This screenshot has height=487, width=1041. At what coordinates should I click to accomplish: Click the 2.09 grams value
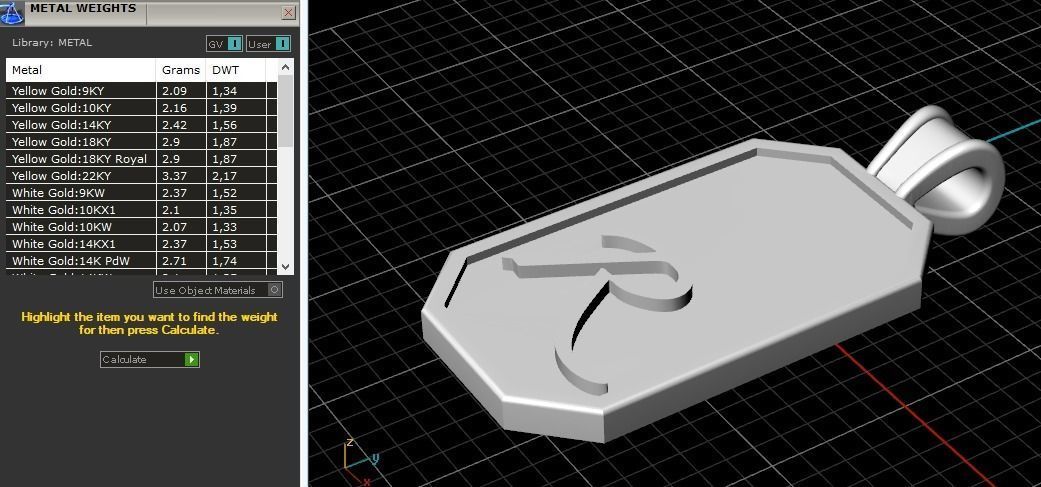point(174,91)
